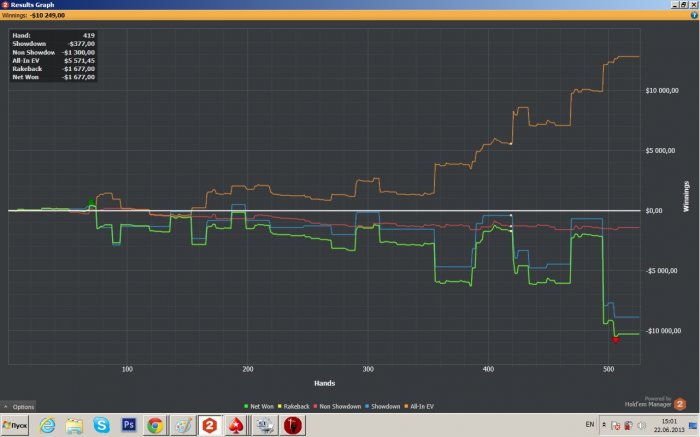The image size is (700, 437).
Task: Click the 400 hands axis label
Action: click(488, 369)
